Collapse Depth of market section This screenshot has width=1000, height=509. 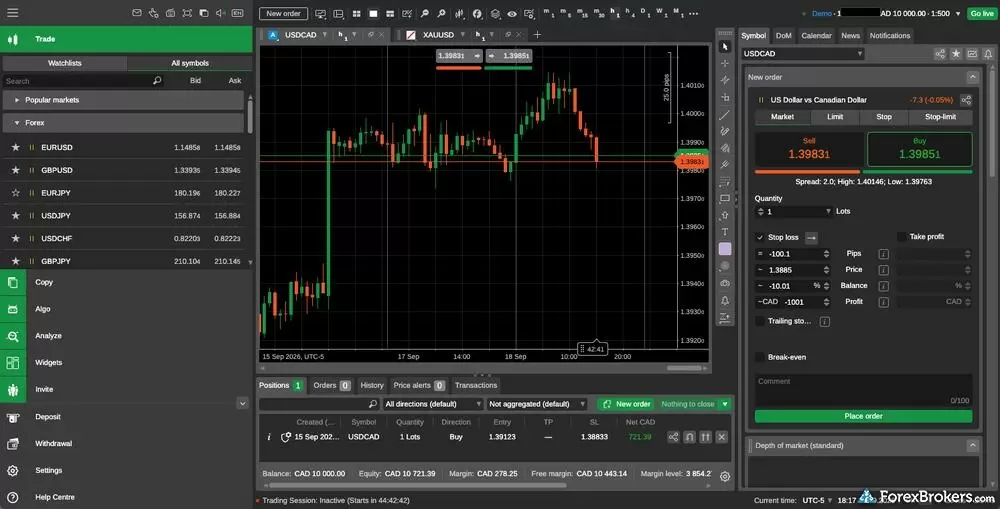[972, 445]
